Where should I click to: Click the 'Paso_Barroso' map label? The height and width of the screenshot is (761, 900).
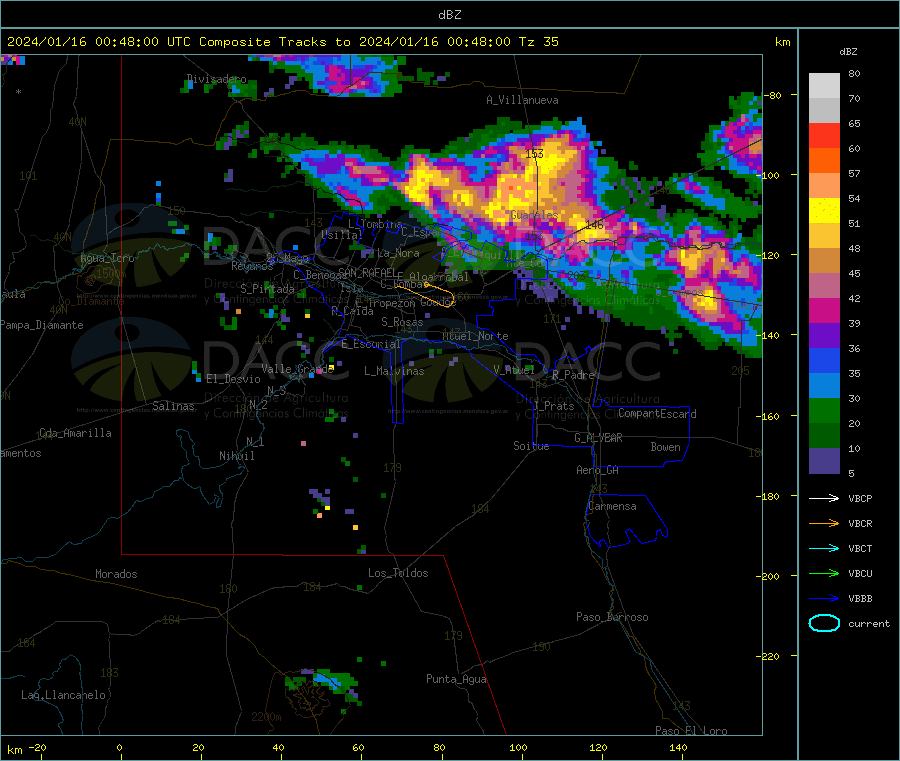[612, 617]
